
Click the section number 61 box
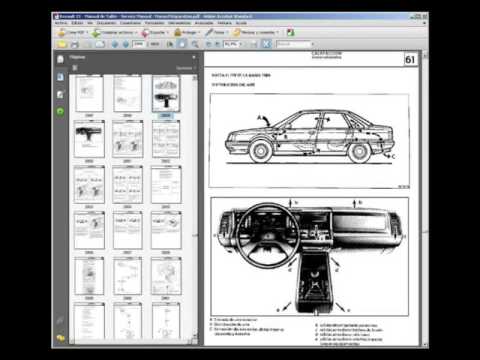click(x=410, y=60)
